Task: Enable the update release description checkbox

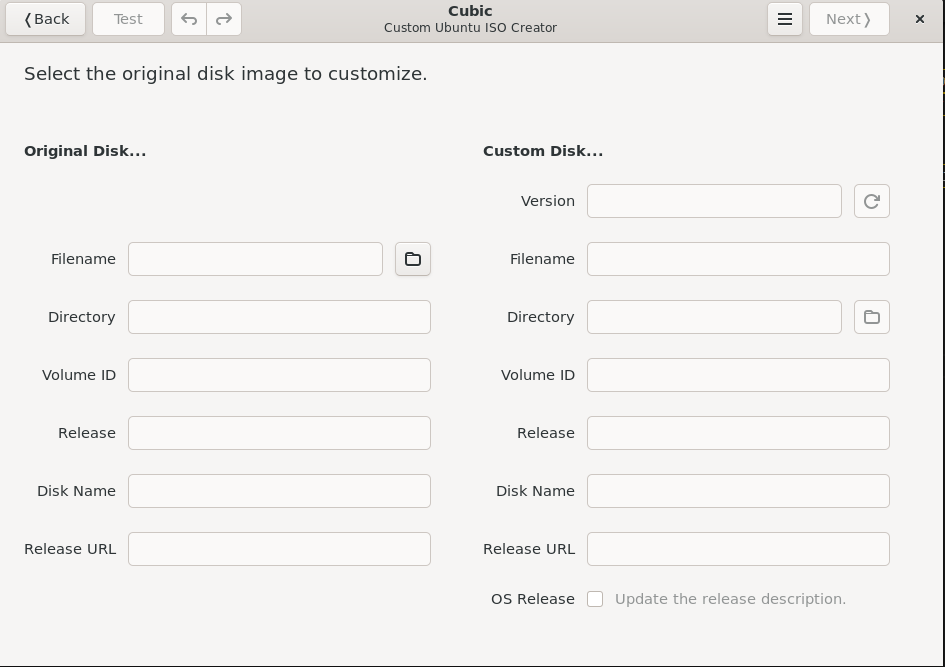Action: point(595,599)
